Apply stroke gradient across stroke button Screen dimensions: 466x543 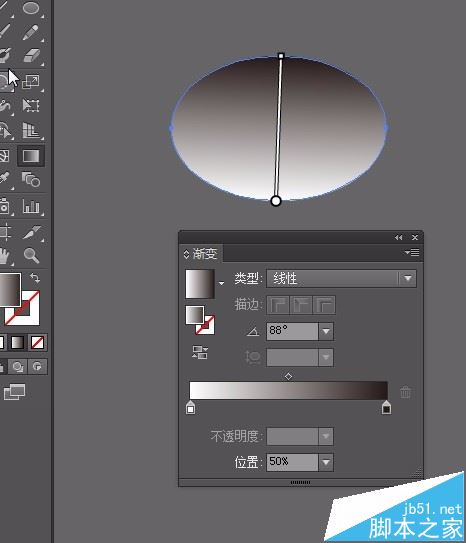pos(324,305)
